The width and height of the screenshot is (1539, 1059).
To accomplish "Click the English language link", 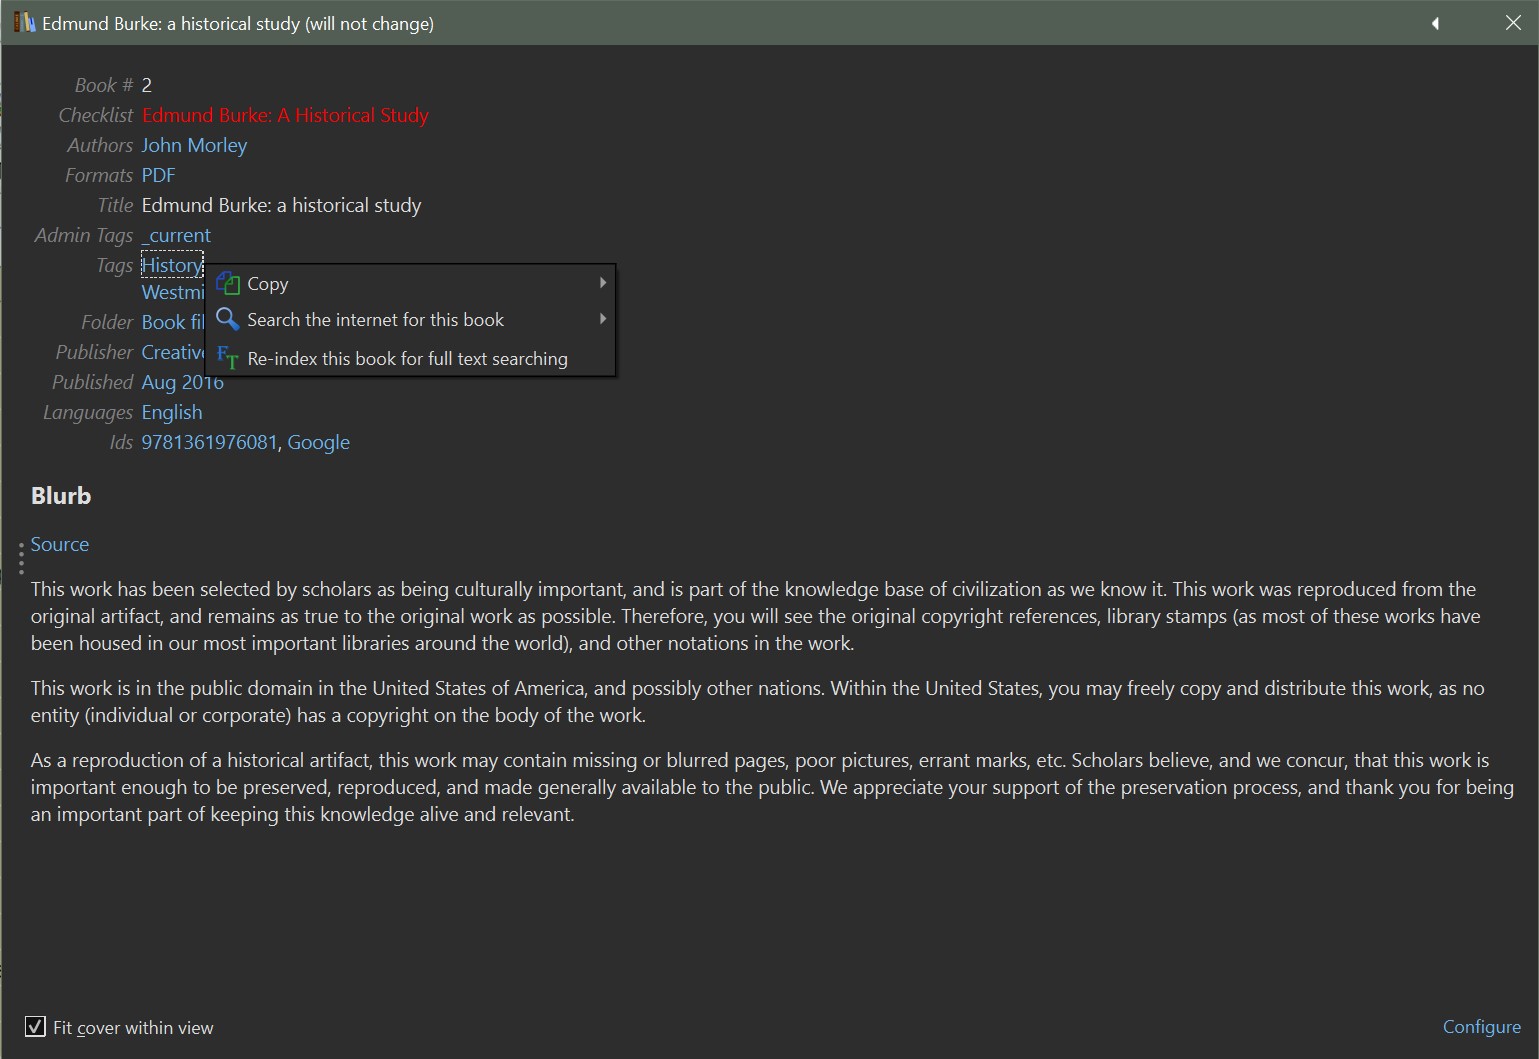I will (172, 412).
